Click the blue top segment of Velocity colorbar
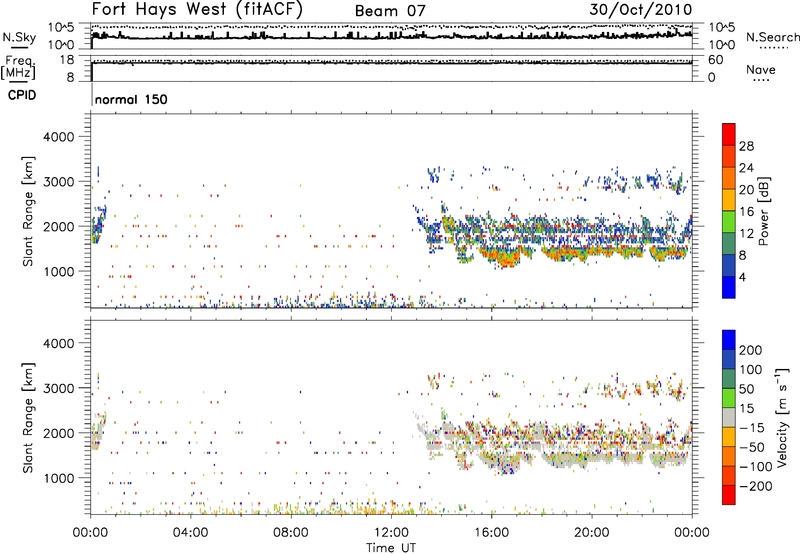This screenshot has height=554, width=800. point(729,340)
